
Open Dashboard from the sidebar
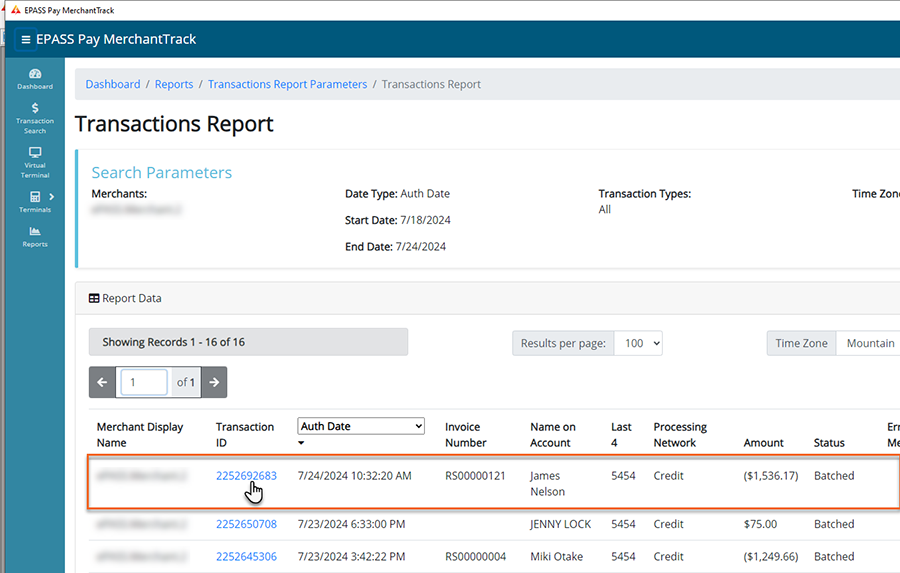pyautogui.click(x=35, y=79)
